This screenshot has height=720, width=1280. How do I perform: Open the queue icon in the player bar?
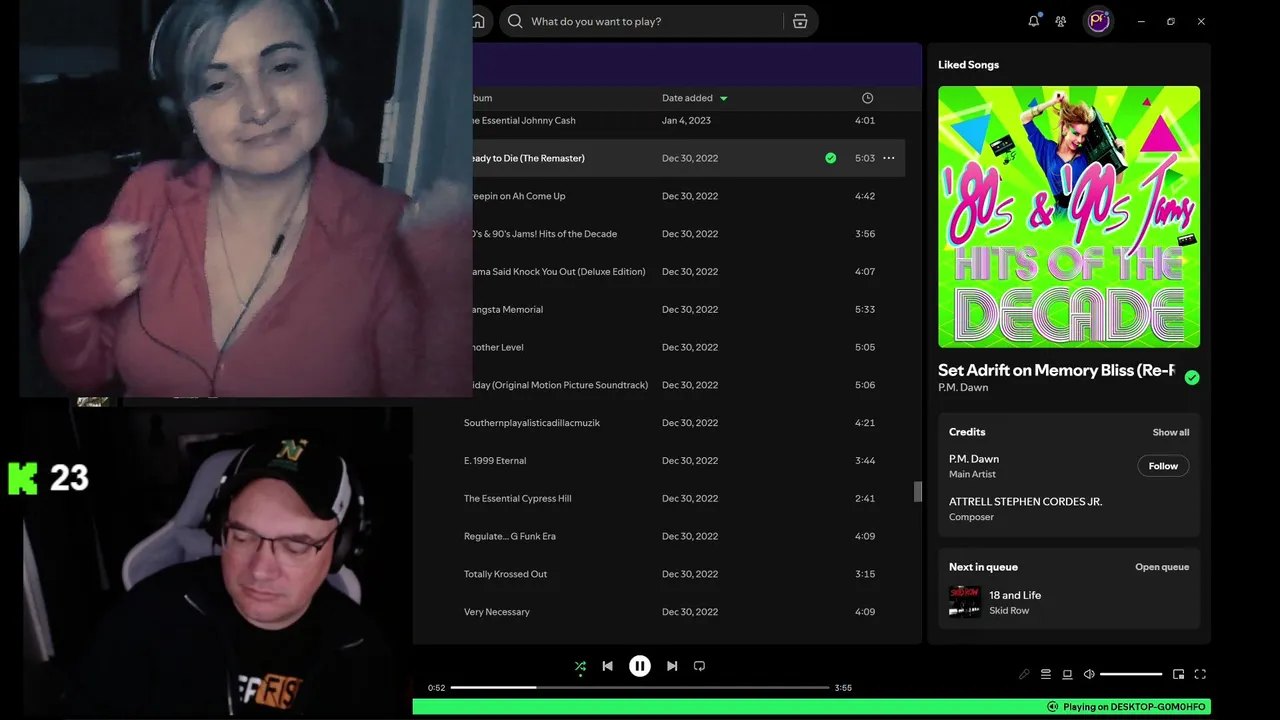pos(1046,674)
